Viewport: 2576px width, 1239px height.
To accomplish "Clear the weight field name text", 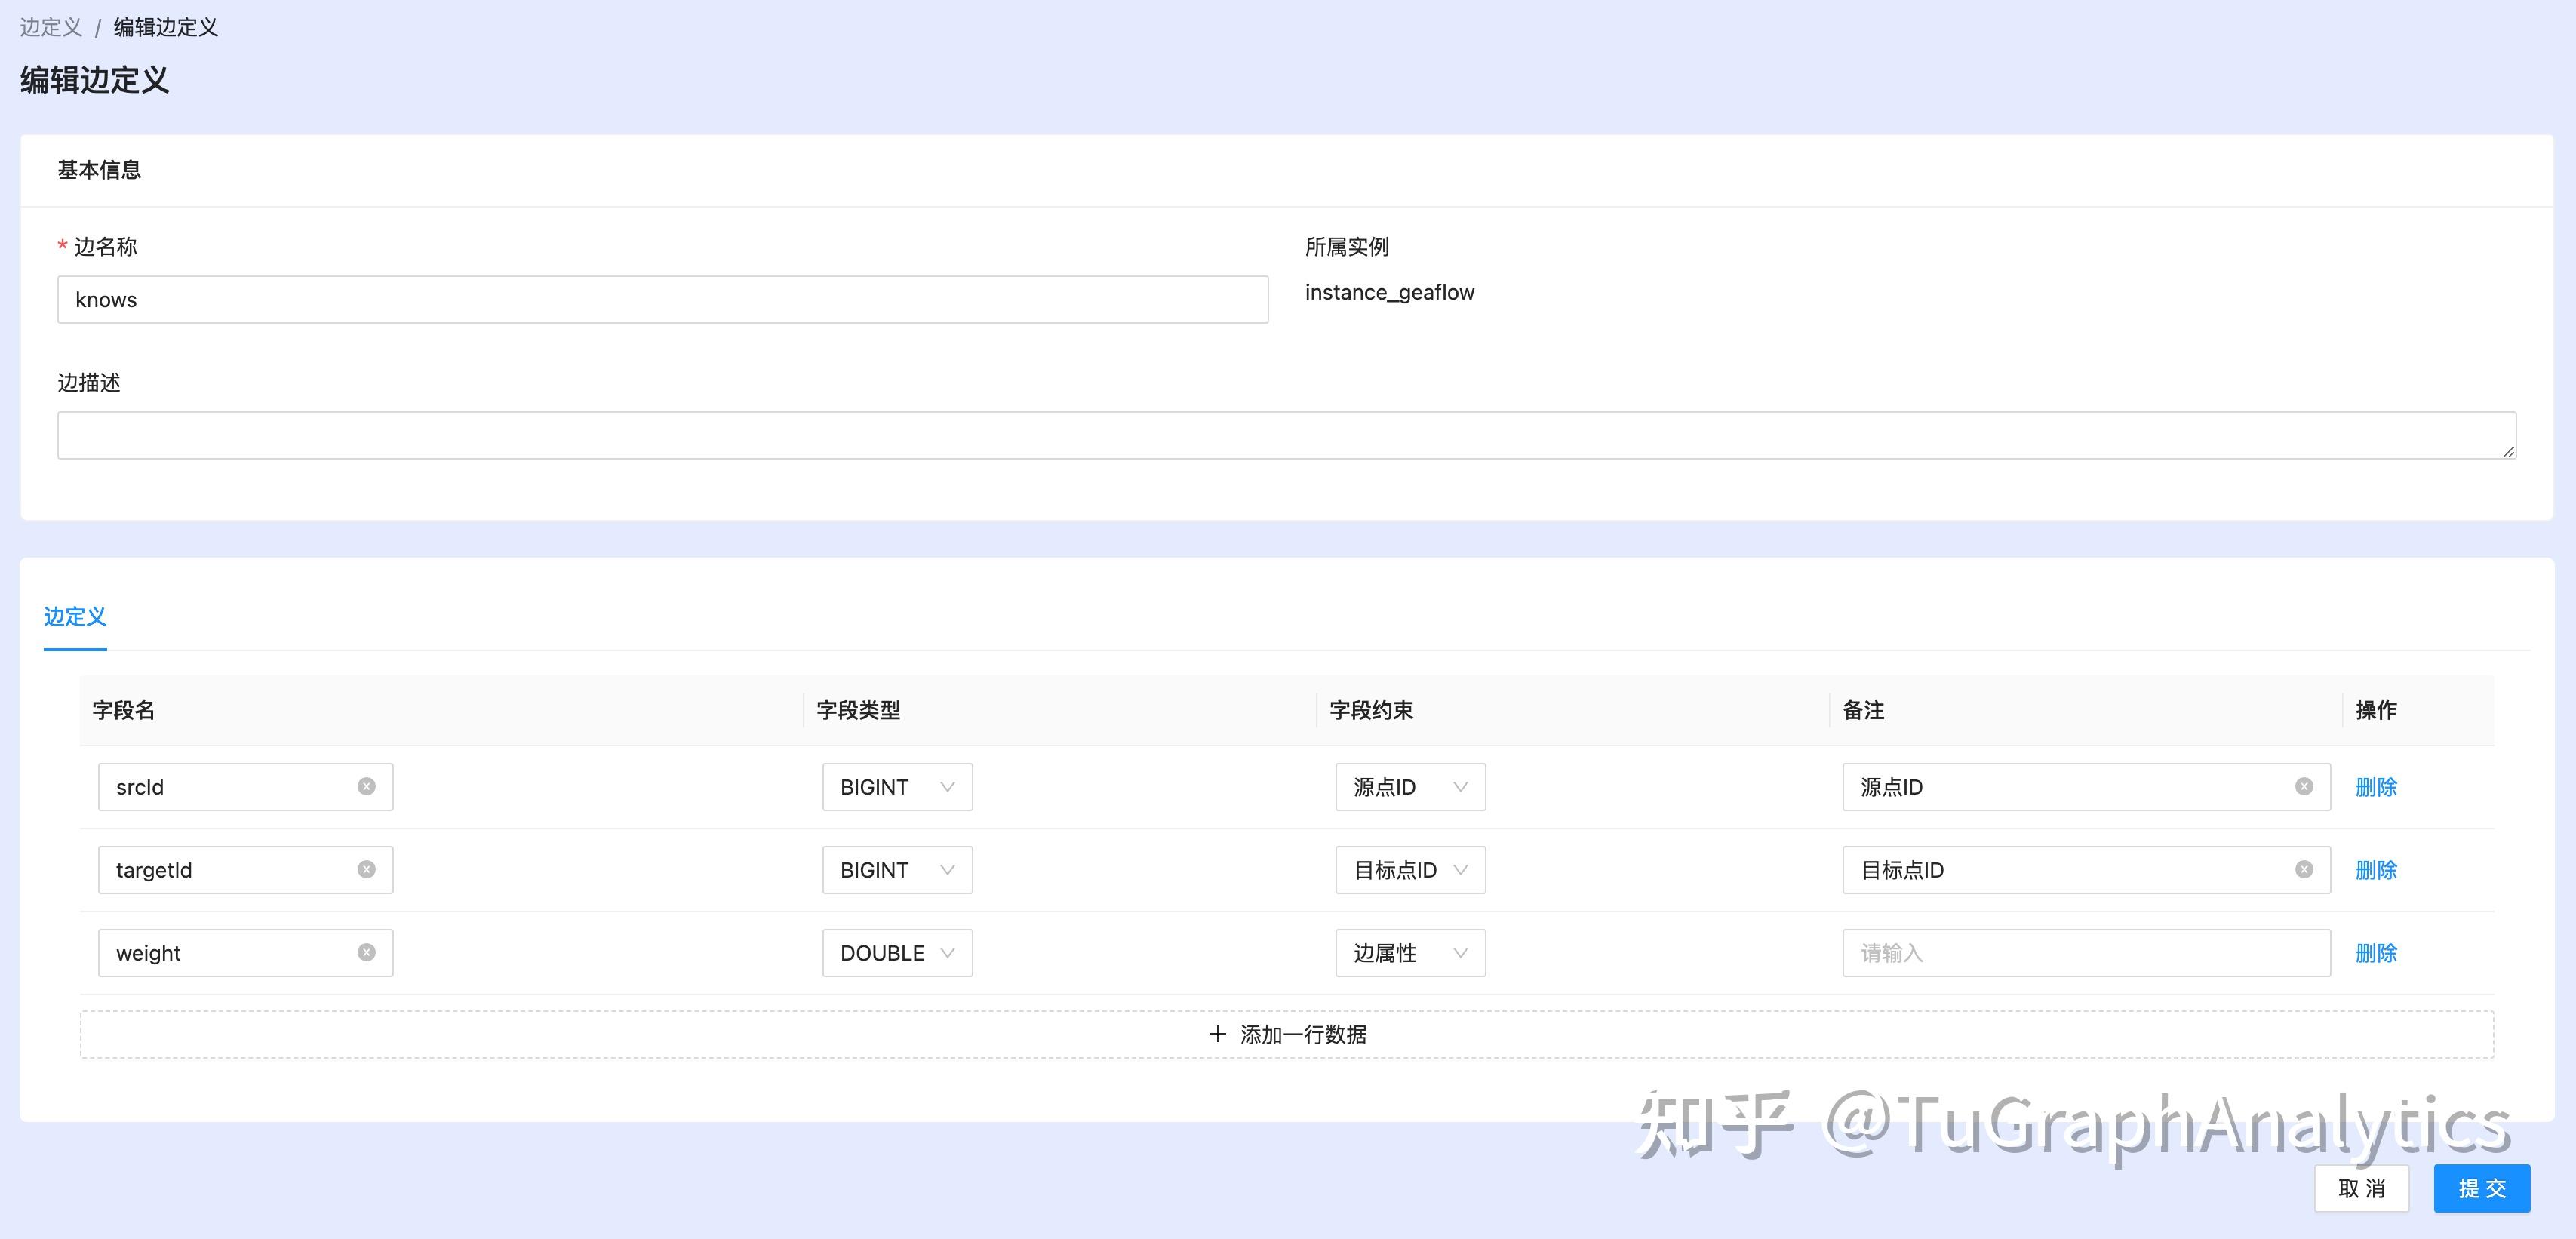I will [x=367, y=953].
